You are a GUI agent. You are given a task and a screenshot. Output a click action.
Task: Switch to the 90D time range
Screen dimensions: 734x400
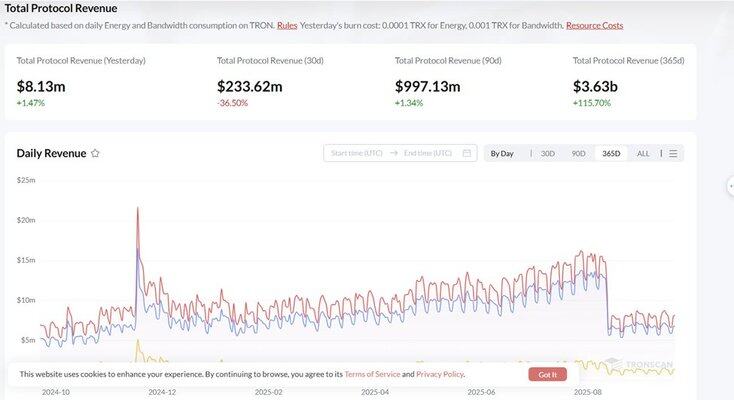[578, 153]
